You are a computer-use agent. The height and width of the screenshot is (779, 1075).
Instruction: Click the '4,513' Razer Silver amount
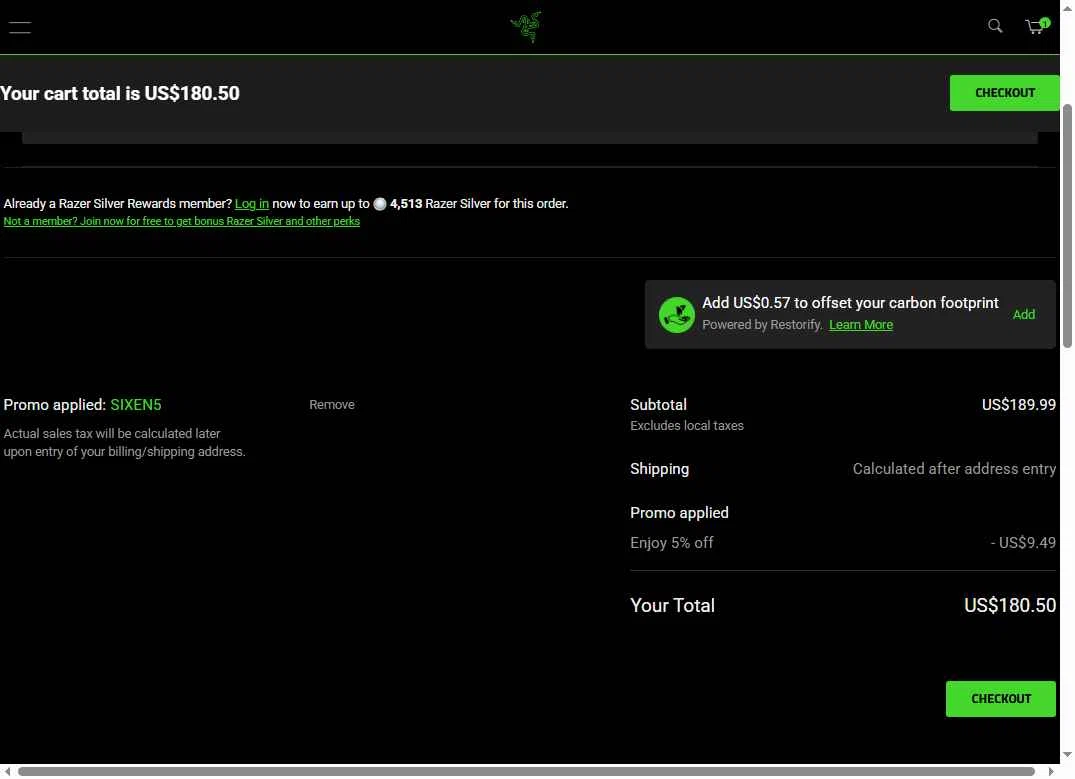(x=406, y=204)
